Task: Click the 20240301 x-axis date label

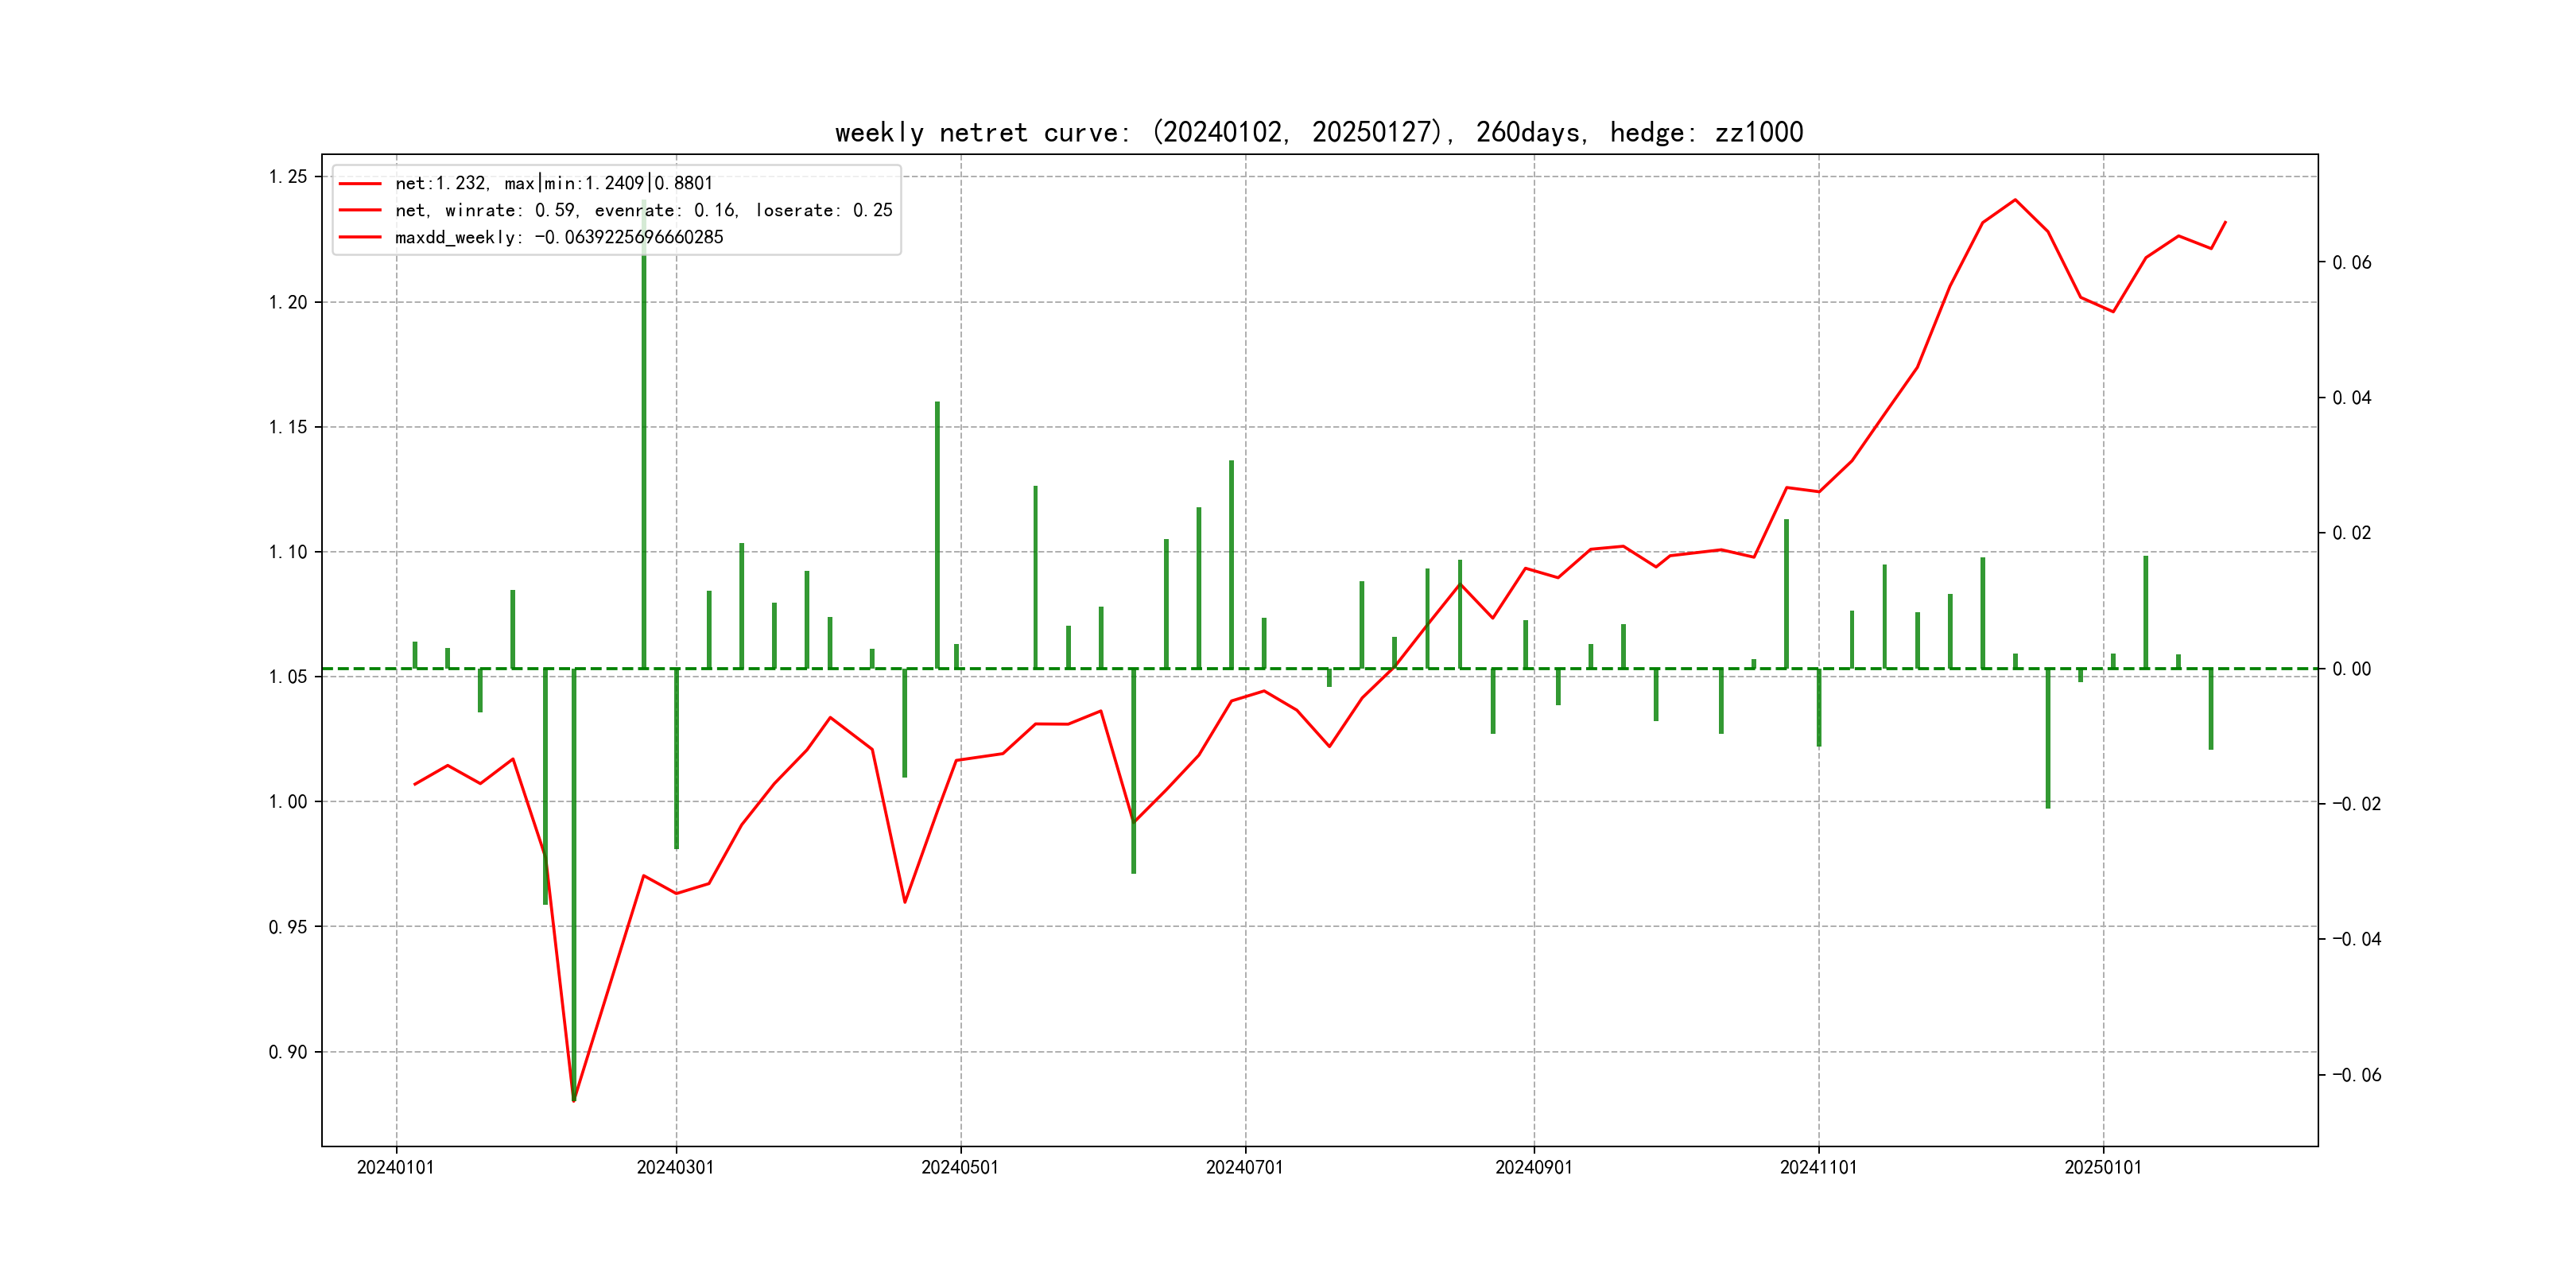Action: click(675, 1167)
